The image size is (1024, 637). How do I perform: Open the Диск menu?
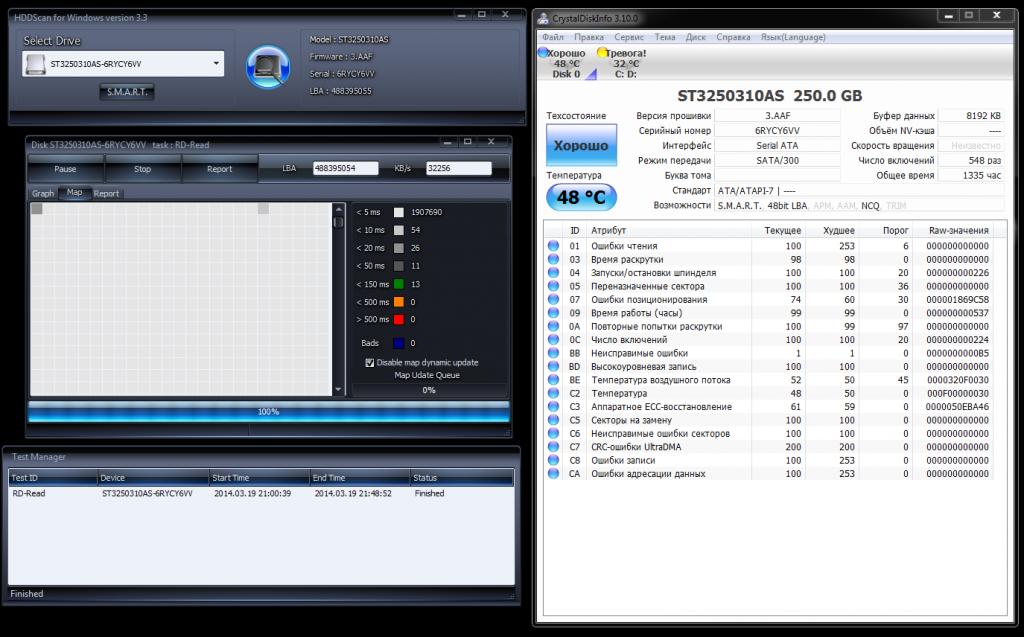tap(697, 36)
